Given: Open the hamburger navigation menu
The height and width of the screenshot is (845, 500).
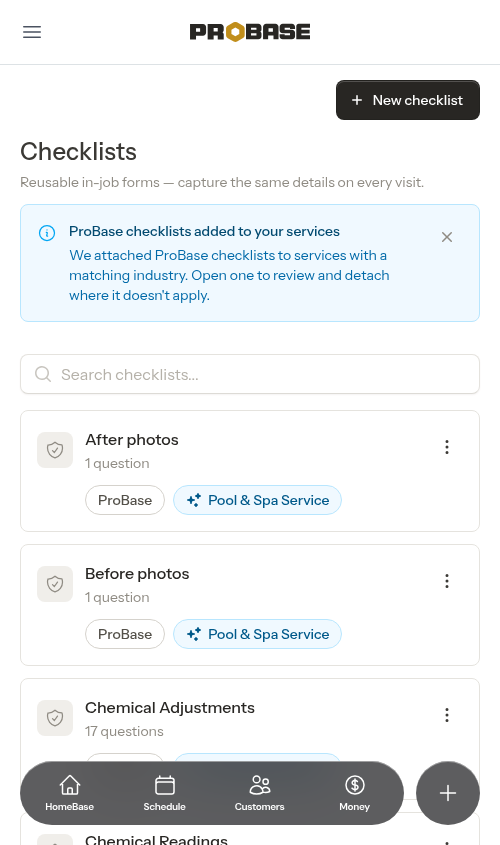Looking at the screenshot, I should [32, 32].
